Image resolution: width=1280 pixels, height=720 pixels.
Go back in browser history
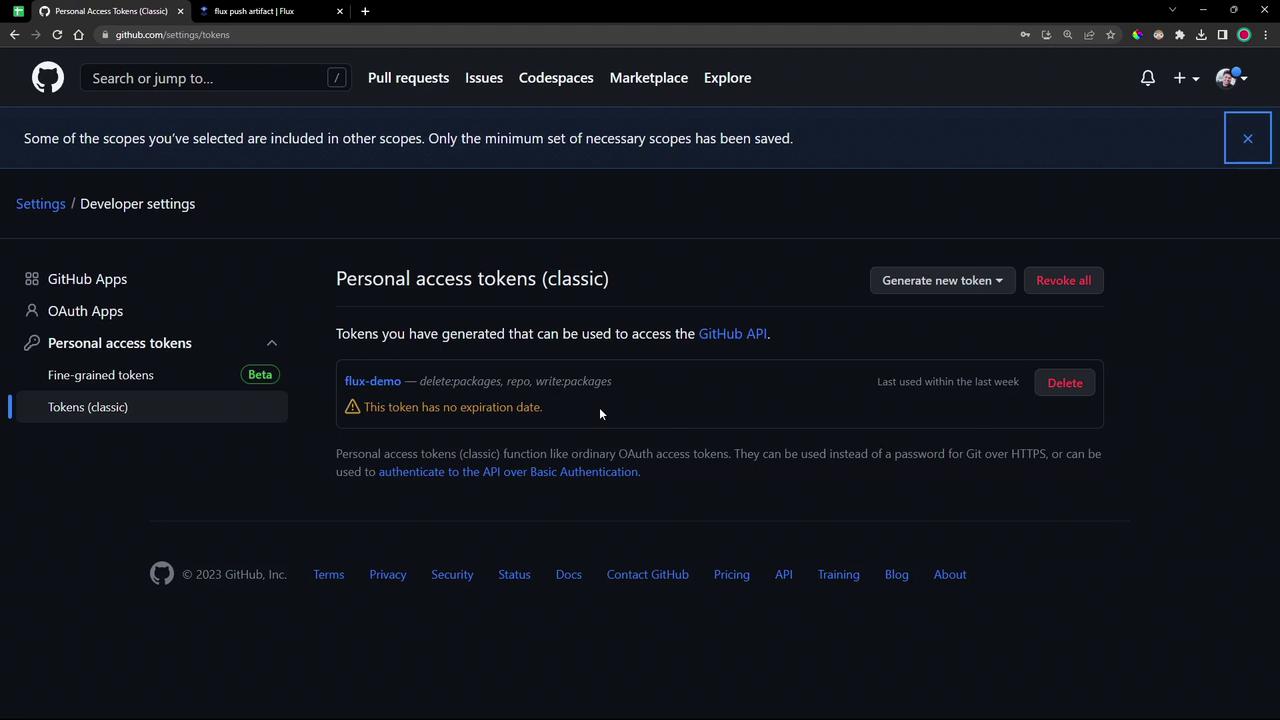tap(14, 35)
